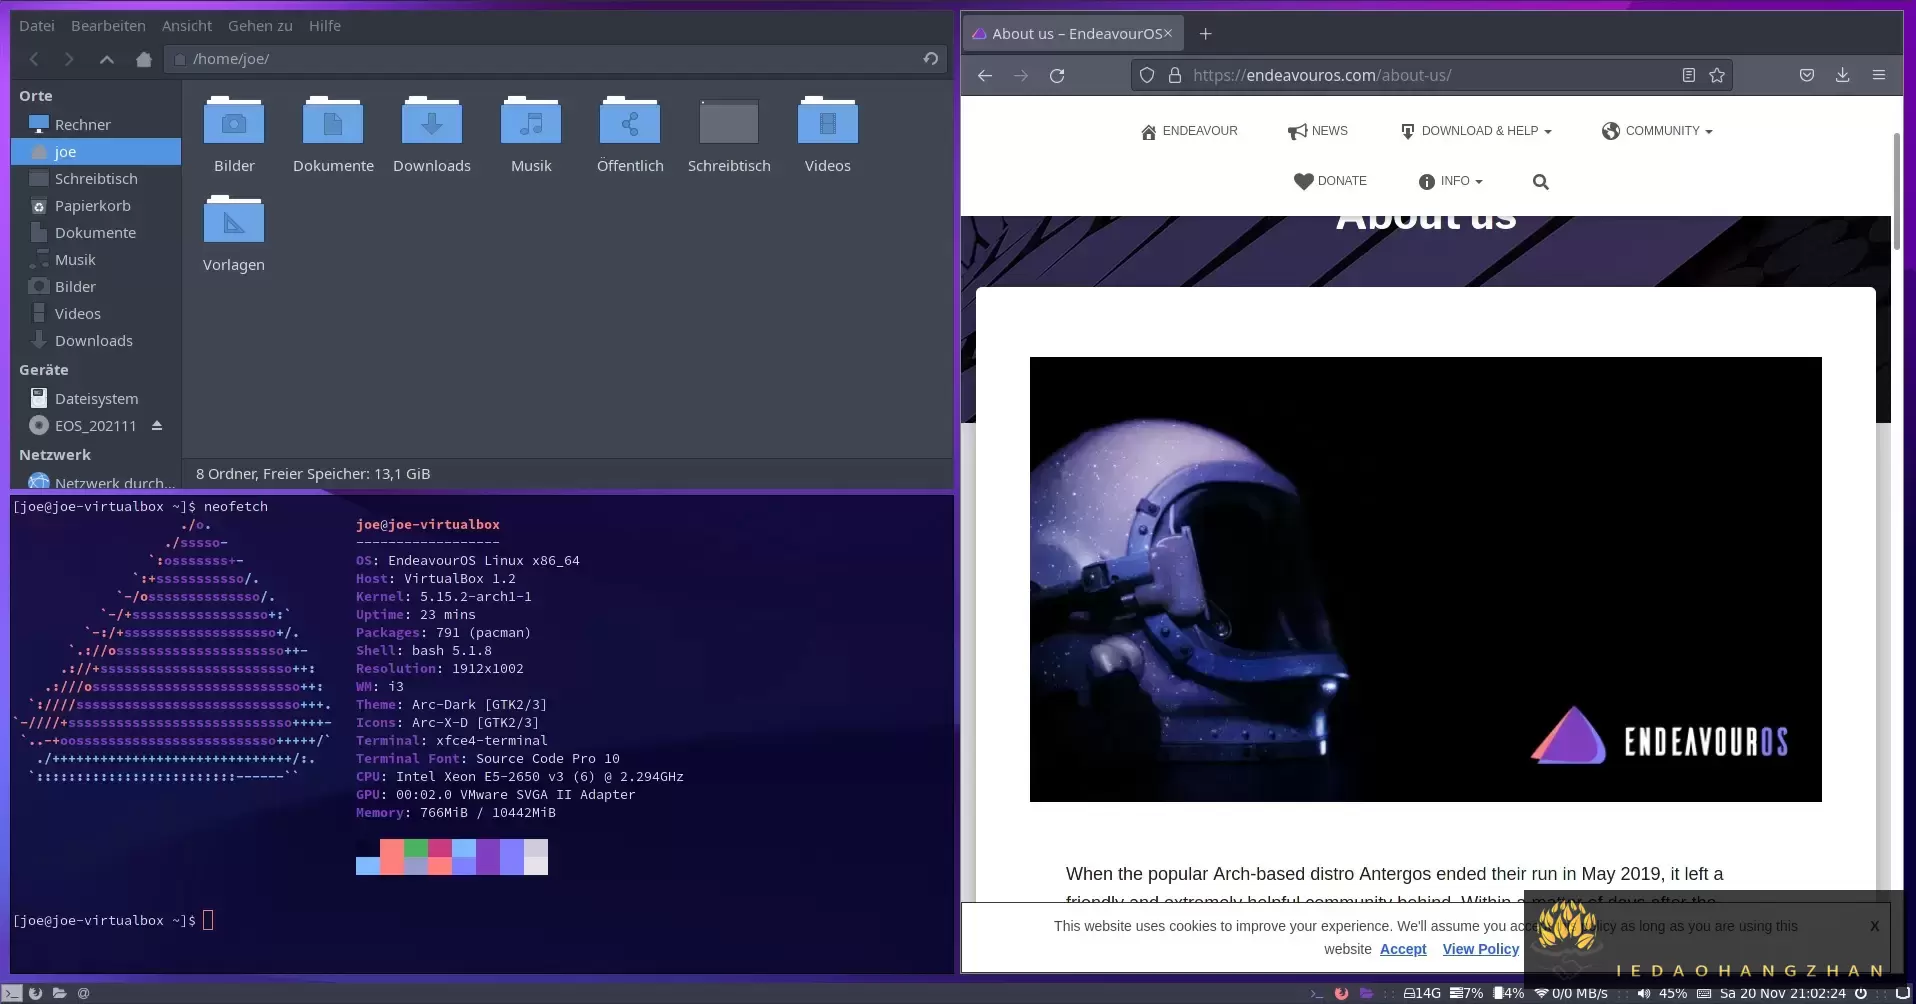Toggle reader view in browser address bar
The width and height of the screenshot is (1916, 1004).
tap(1689, 75)
